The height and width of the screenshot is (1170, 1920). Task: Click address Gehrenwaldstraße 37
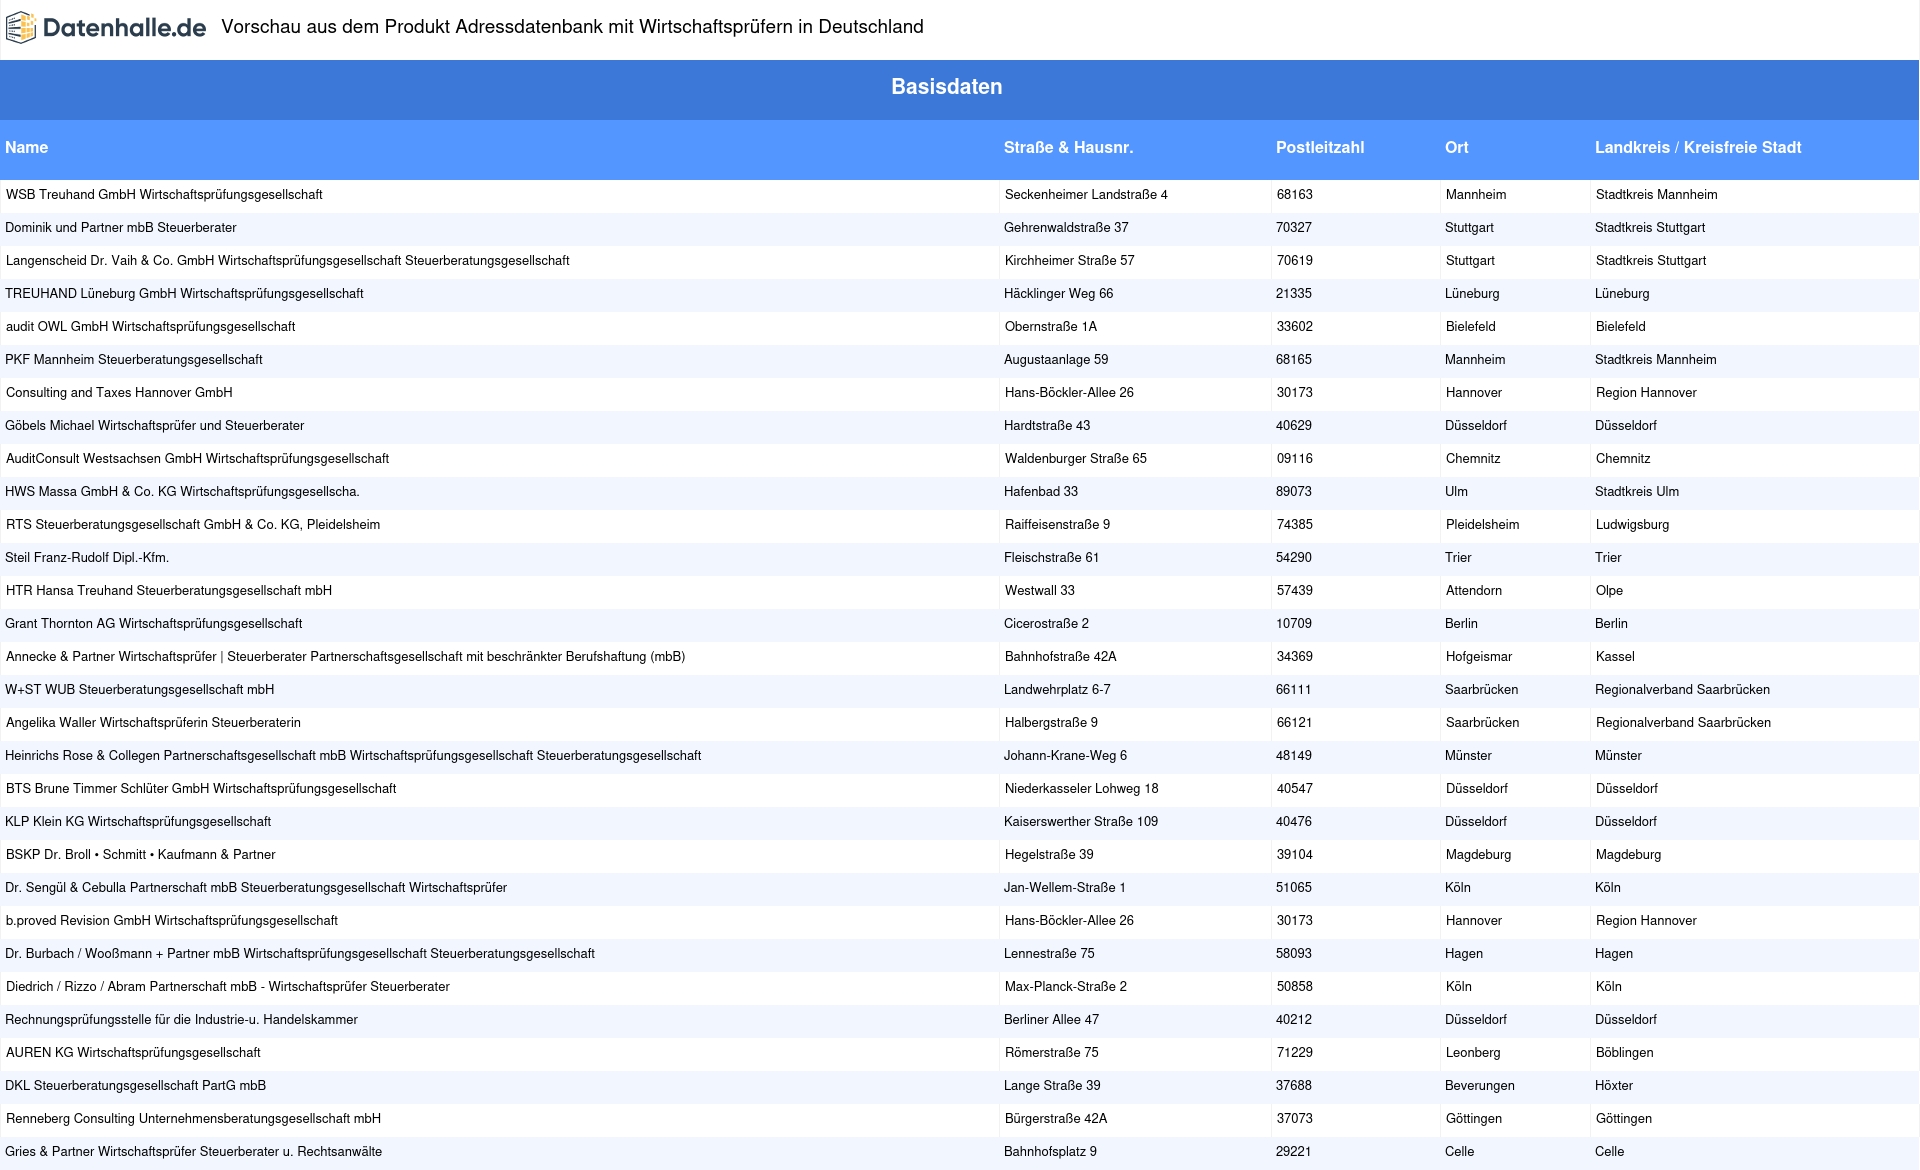(1066, 228)
